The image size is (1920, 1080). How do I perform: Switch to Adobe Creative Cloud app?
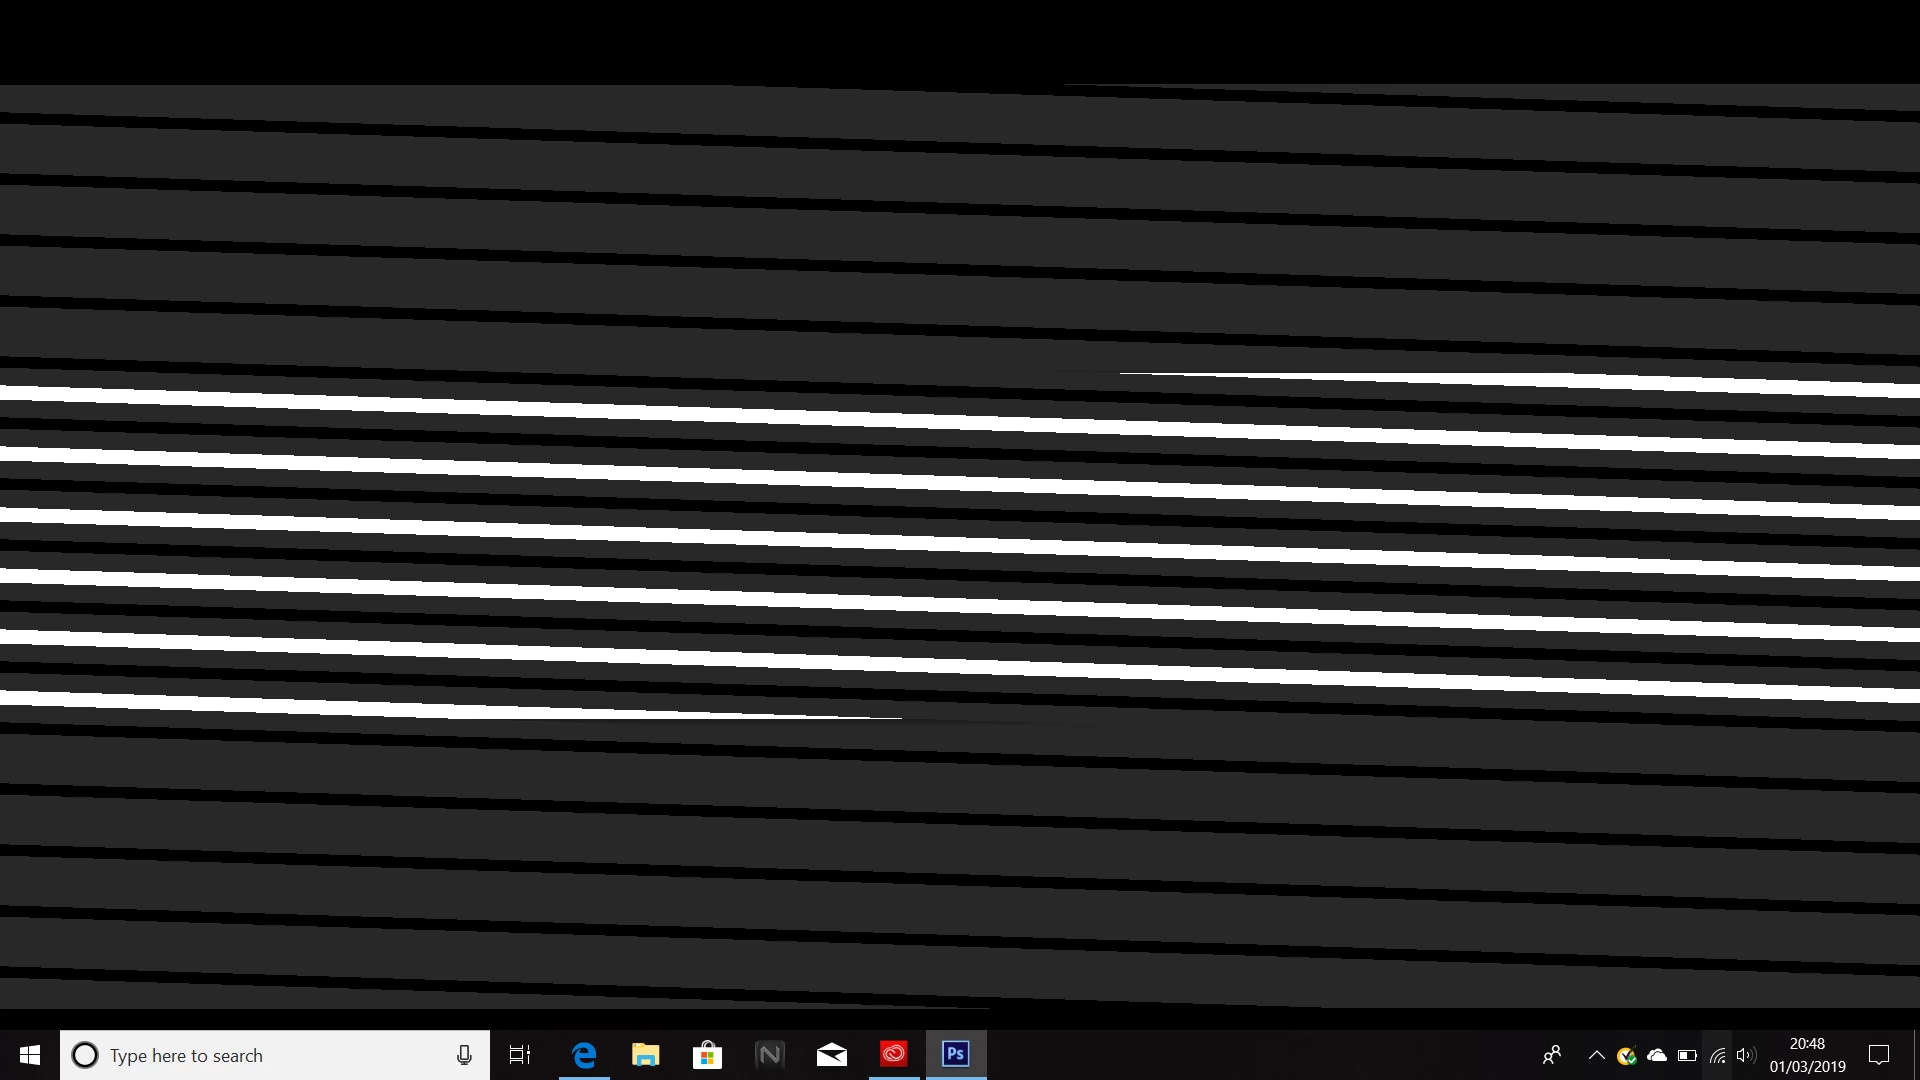(894, 1054)
